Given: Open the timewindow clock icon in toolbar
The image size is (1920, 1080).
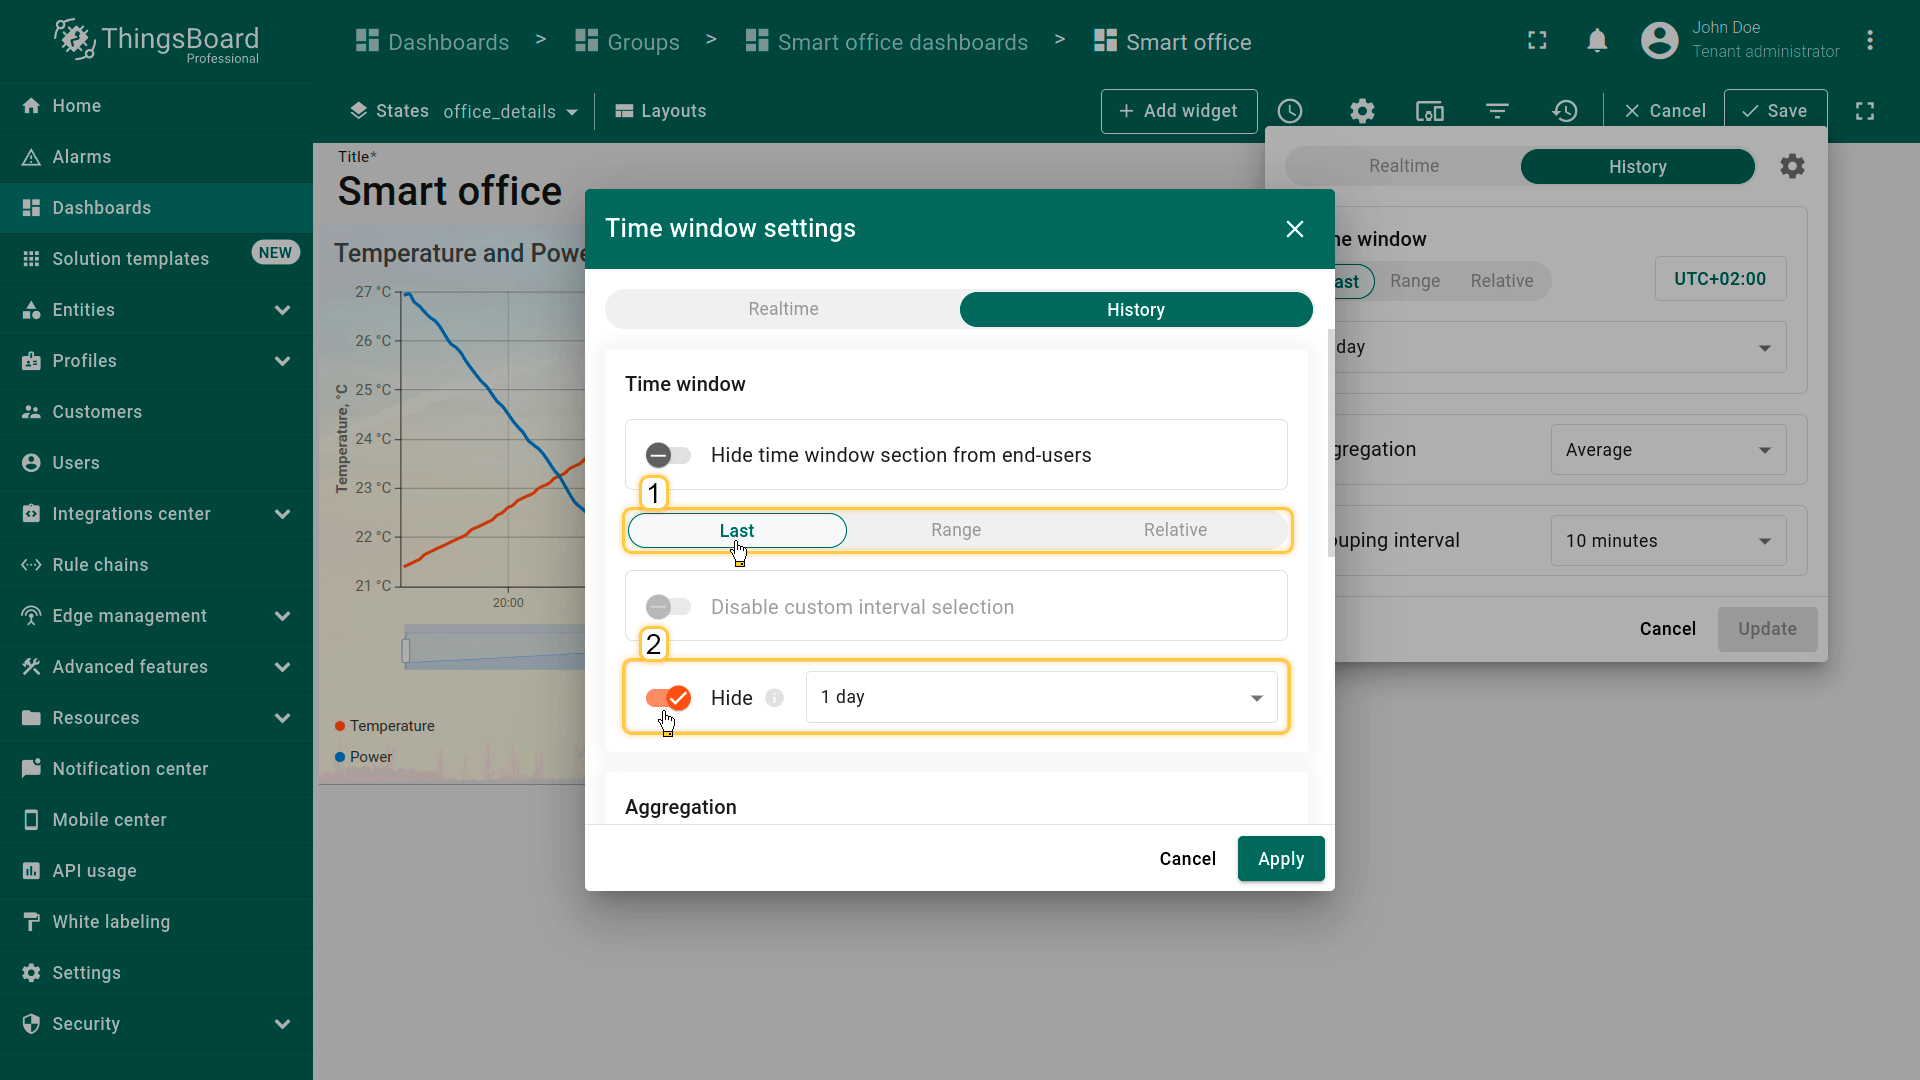Looking at the screenshot, I should coord(1290,111).
